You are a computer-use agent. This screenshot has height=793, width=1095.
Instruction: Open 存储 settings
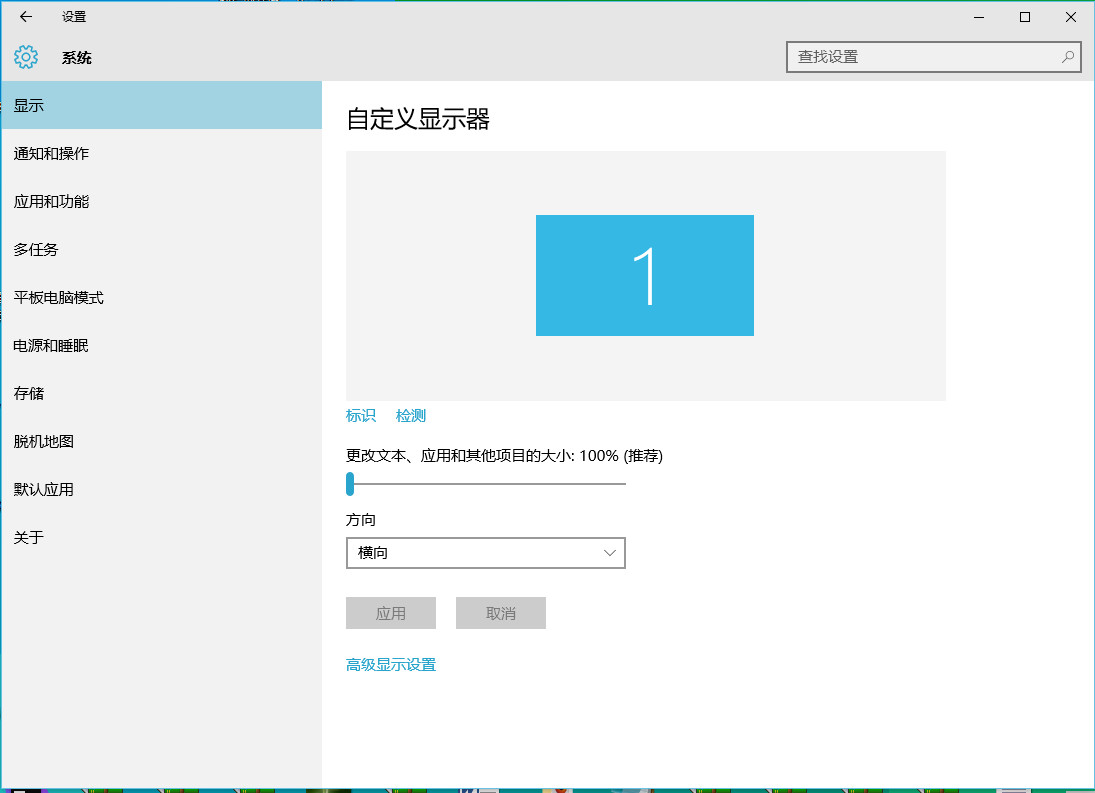161,394
